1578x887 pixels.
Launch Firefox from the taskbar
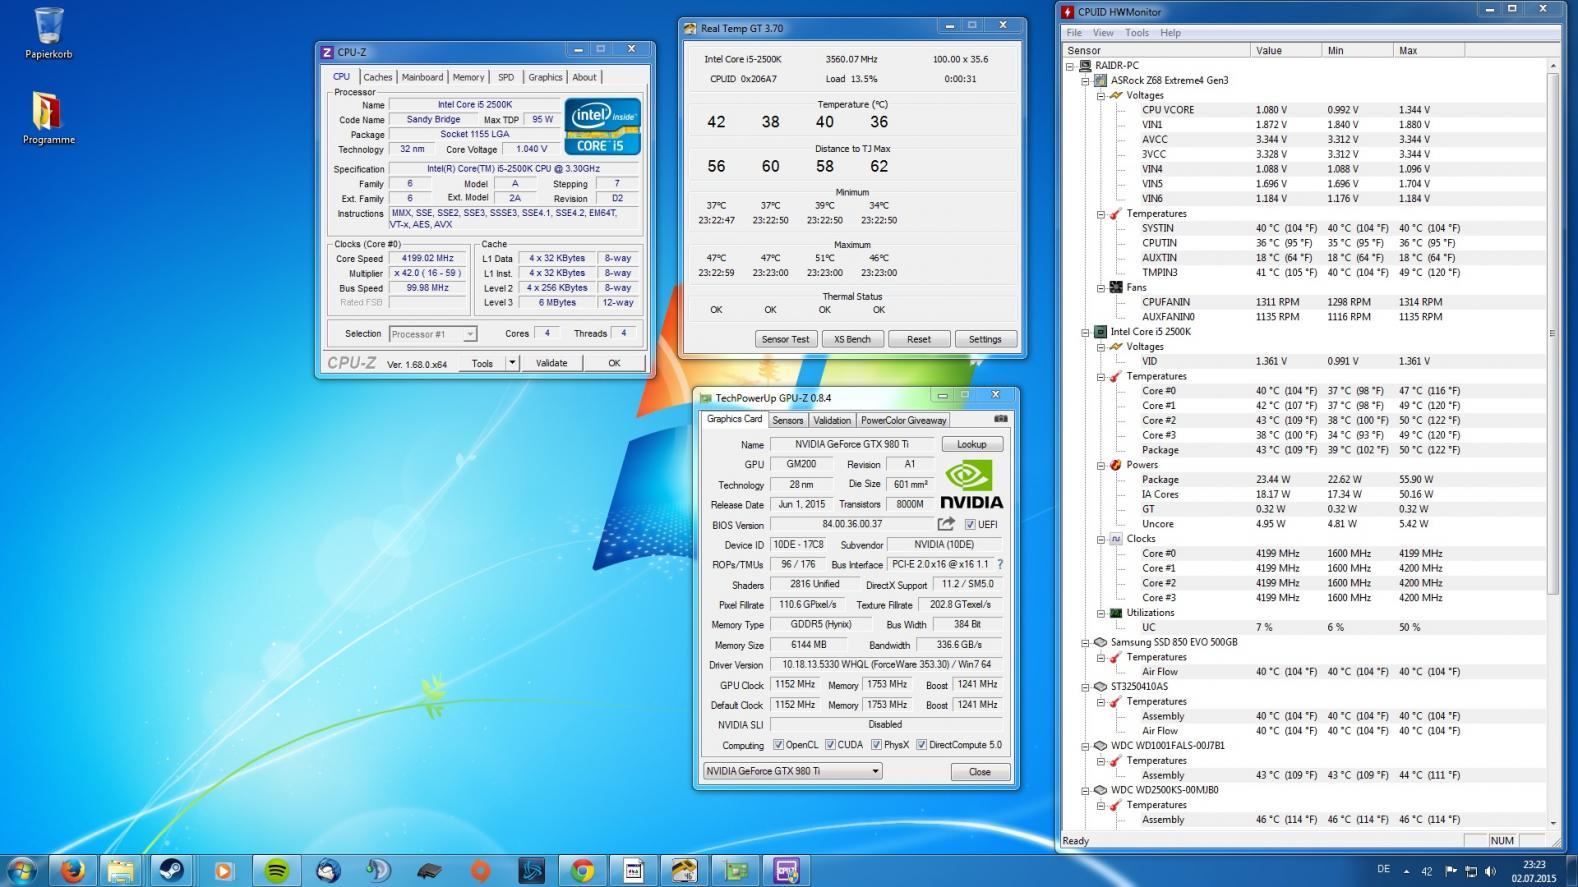click(72, 871)
